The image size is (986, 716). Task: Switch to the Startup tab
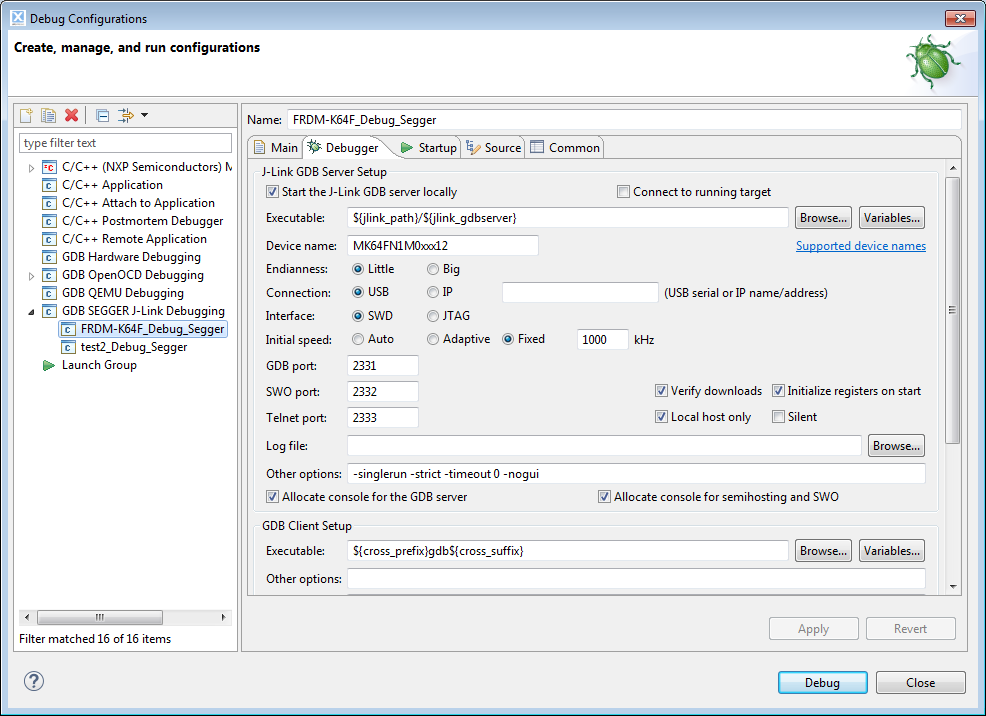428,148
